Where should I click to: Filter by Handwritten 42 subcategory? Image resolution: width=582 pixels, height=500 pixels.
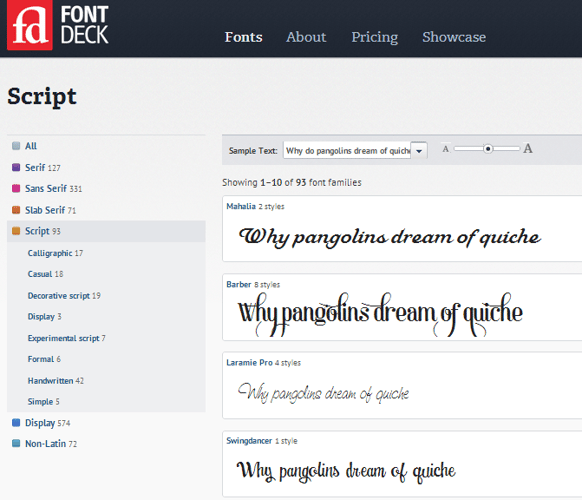pyautogui.click(x=56, y=380)
